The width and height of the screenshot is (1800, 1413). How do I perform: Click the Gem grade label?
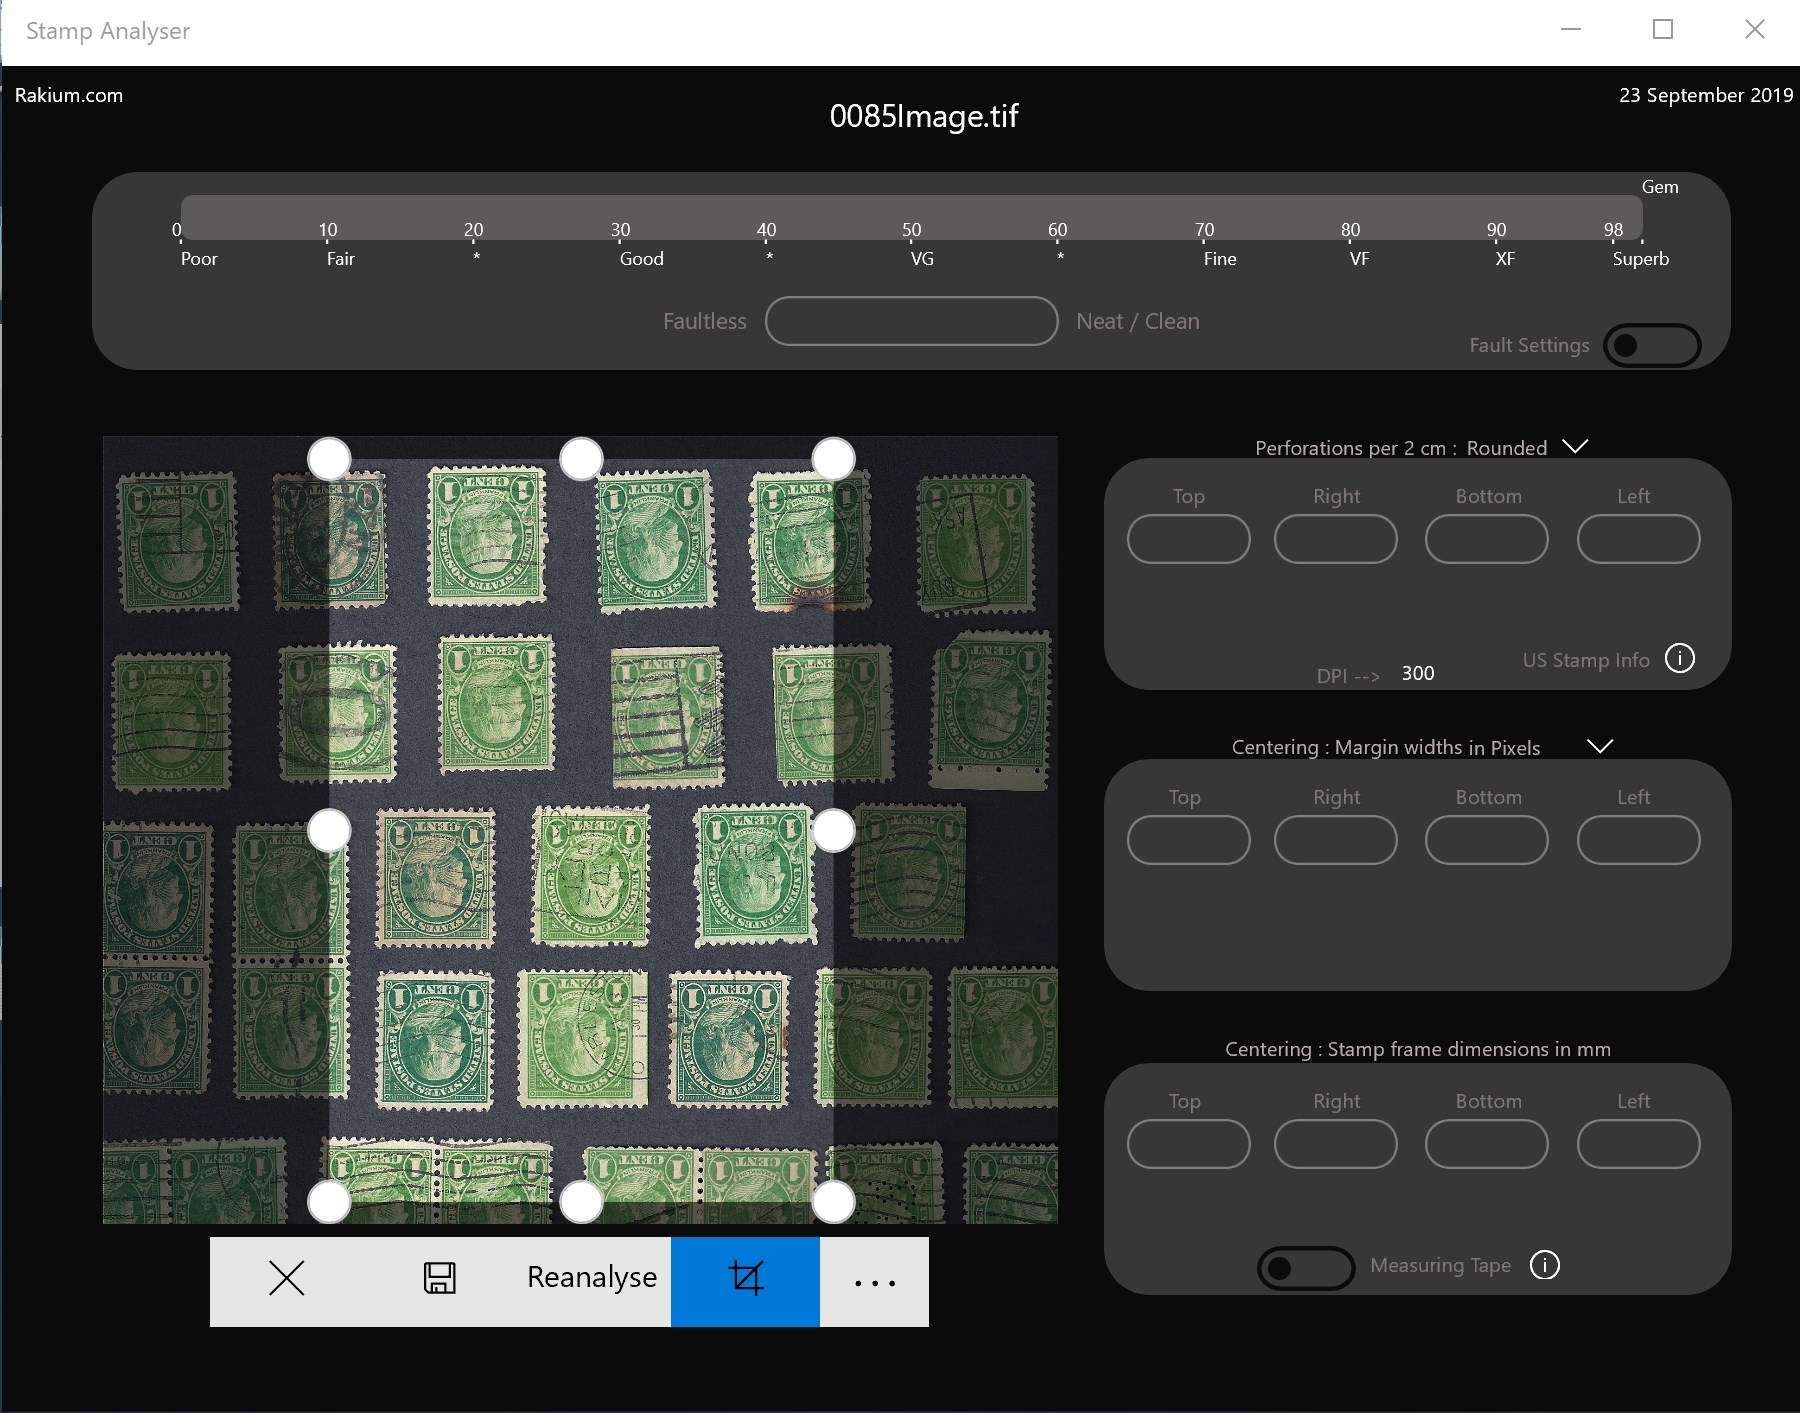click(x=1660, y=187)
